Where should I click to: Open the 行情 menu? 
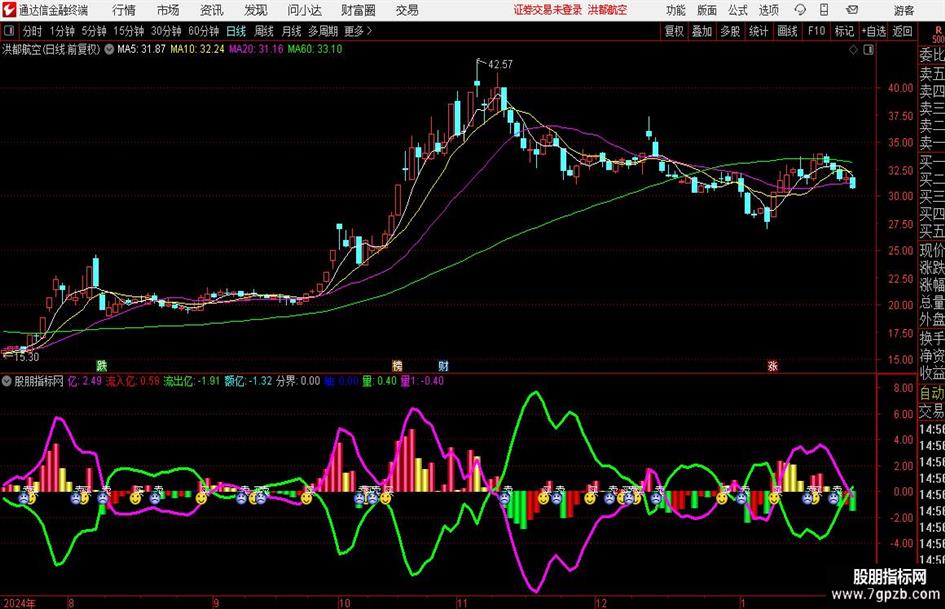click(x=124, y=10)
